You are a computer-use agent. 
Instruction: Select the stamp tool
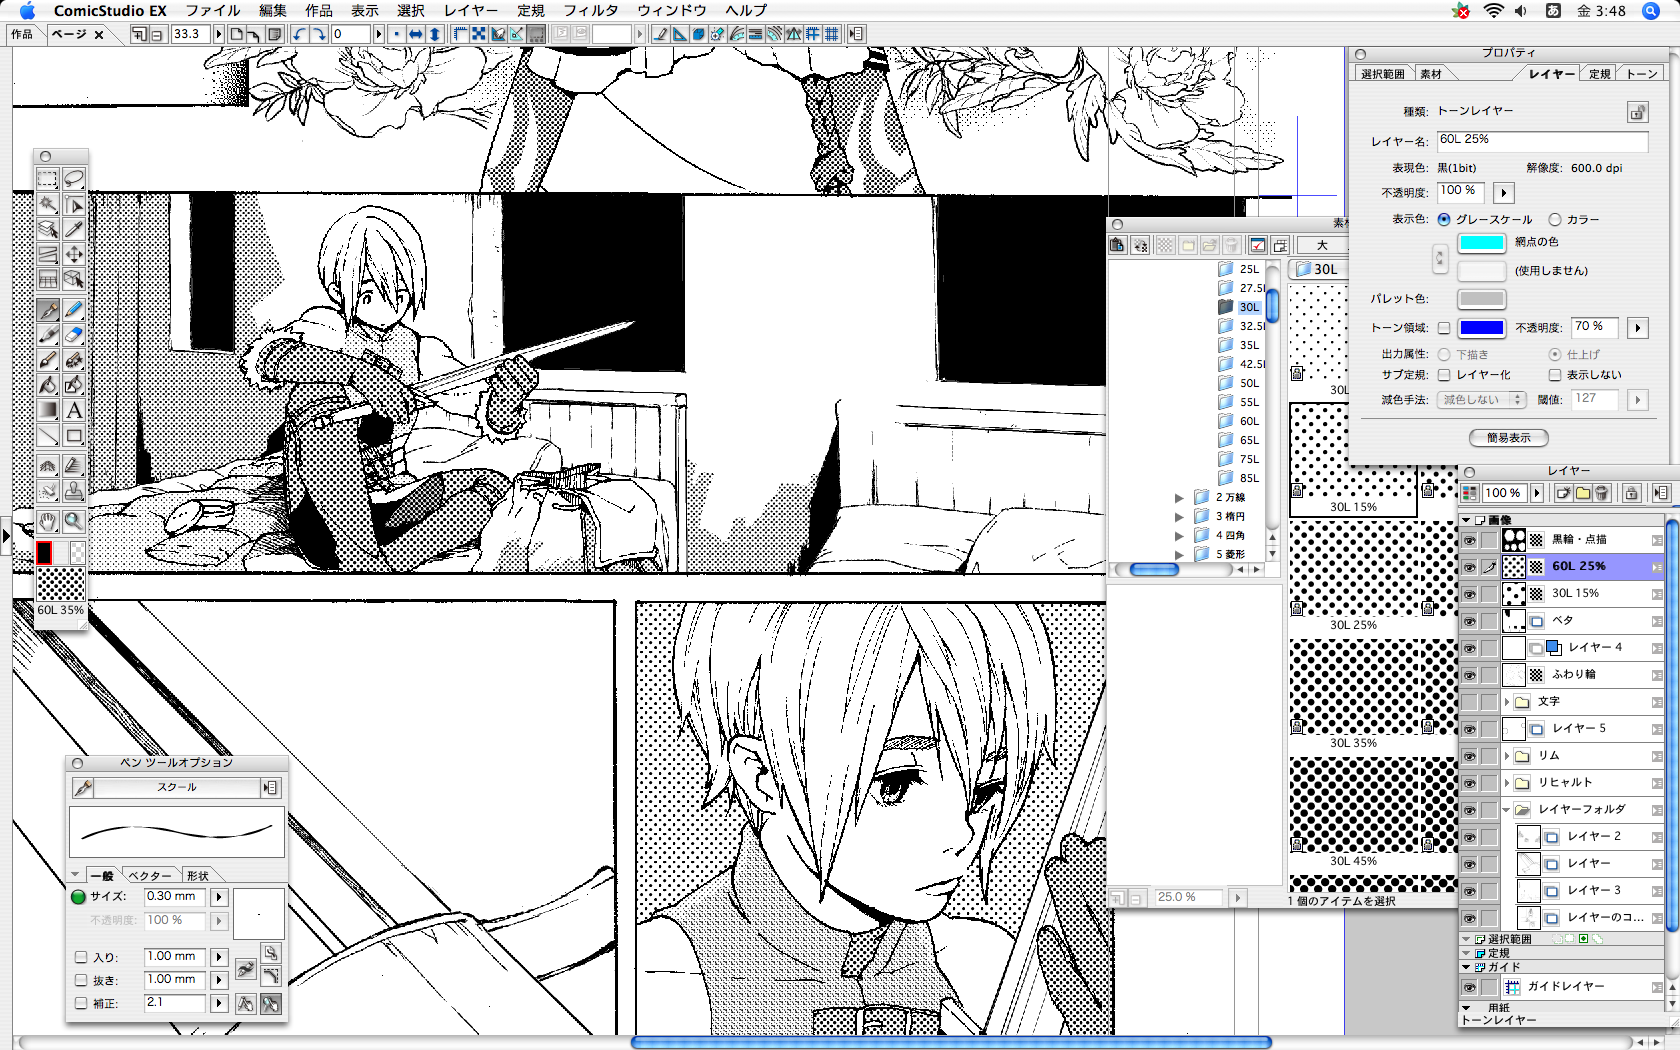click(x=74, y=491)
